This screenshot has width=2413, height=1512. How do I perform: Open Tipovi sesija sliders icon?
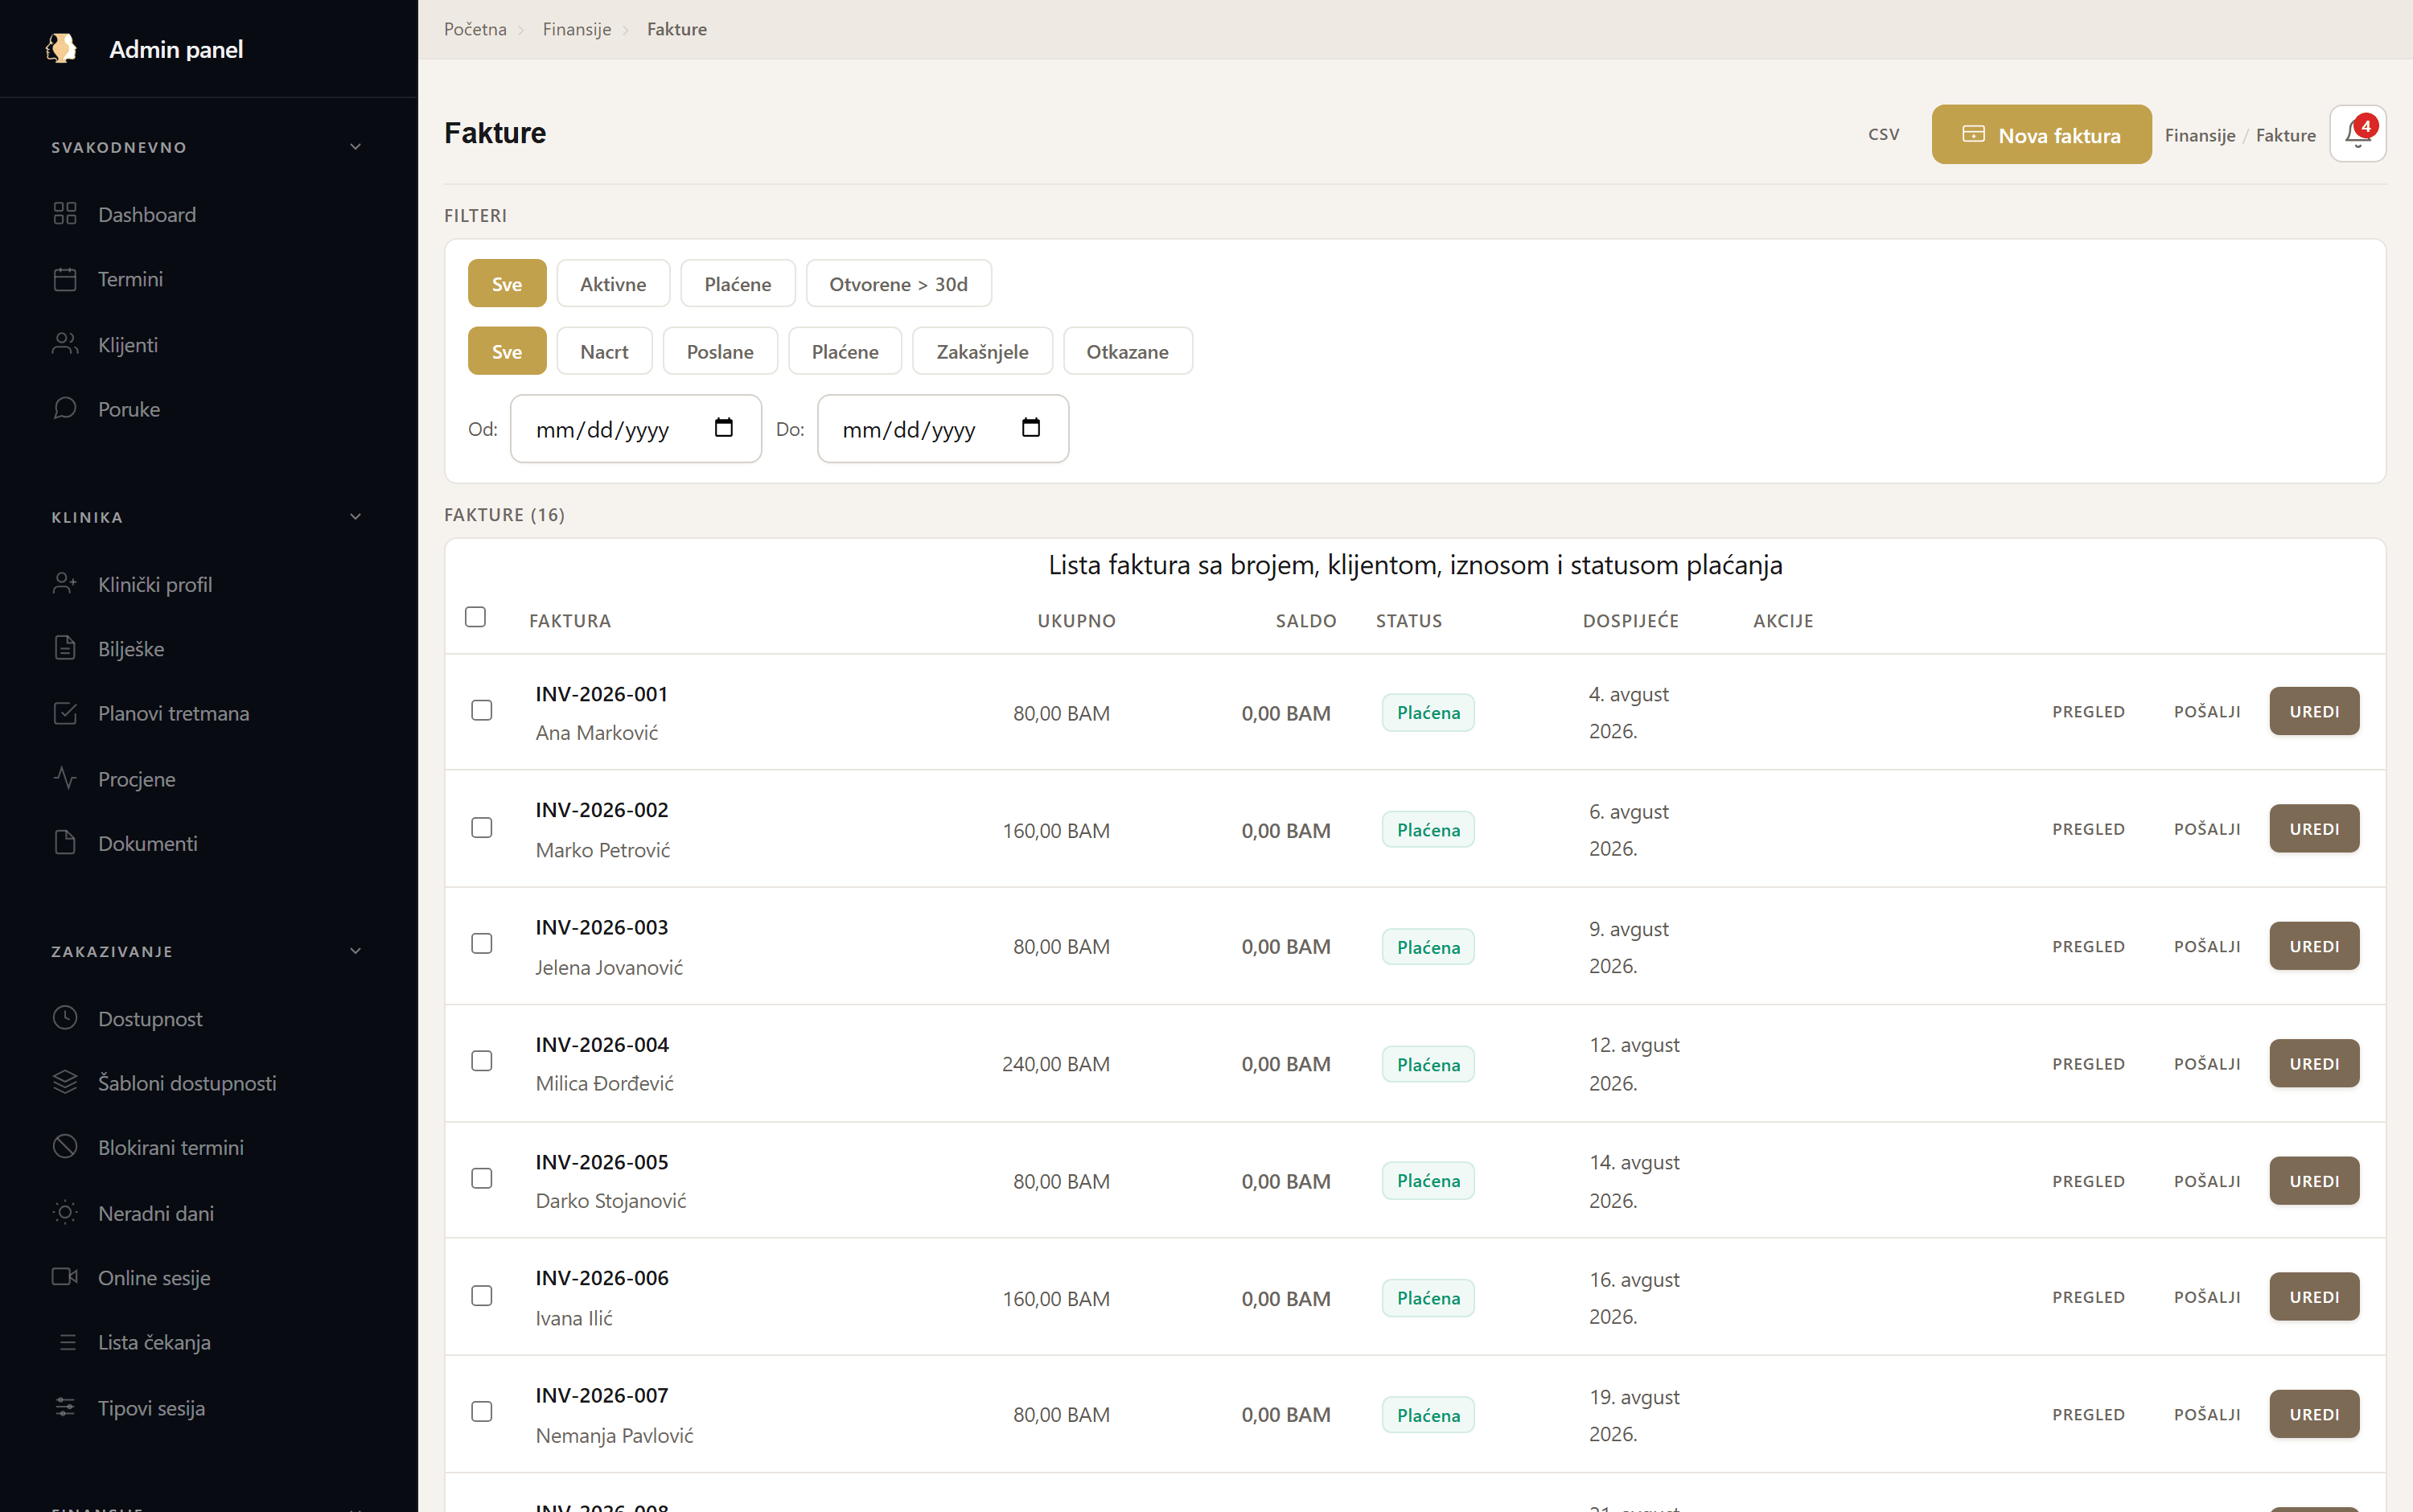65,1407
